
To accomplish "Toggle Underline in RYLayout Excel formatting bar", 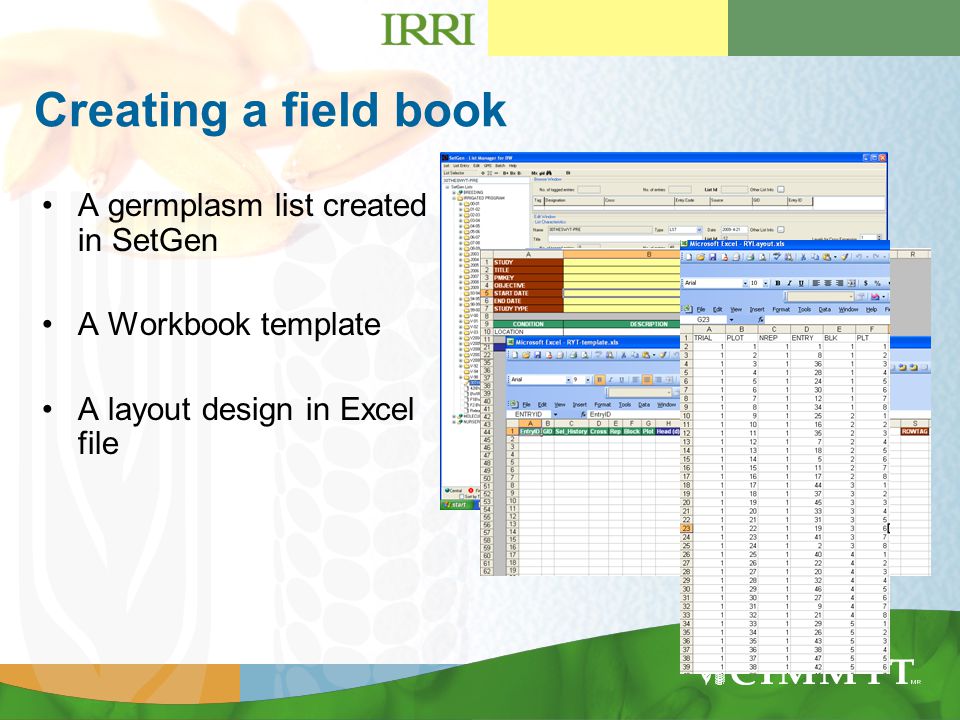I will [801, 283].
